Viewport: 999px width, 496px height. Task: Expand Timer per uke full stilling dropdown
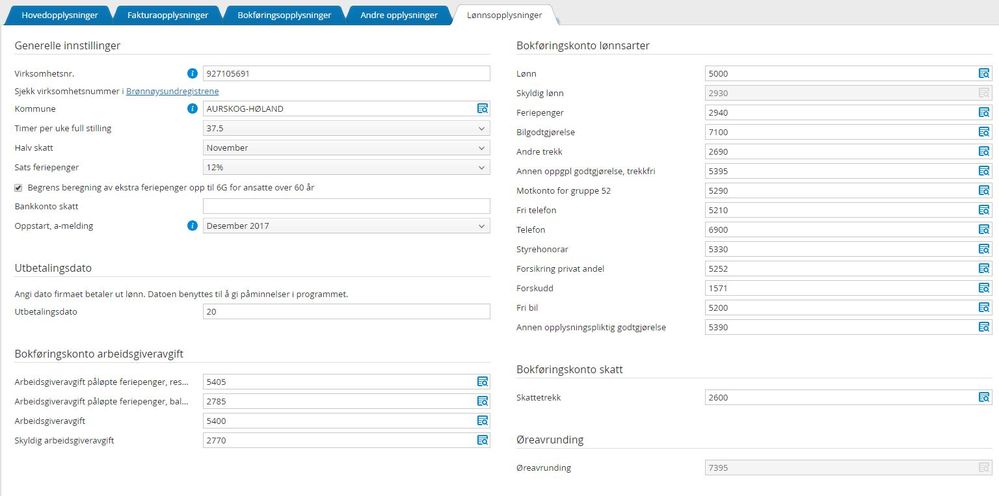(347, 129)
